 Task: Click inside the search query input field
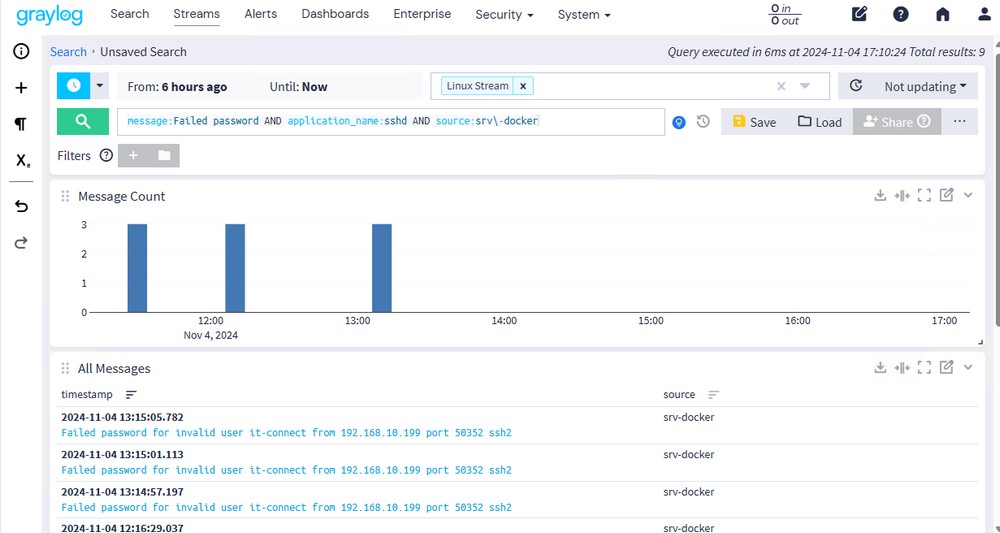tap(390, 121)
